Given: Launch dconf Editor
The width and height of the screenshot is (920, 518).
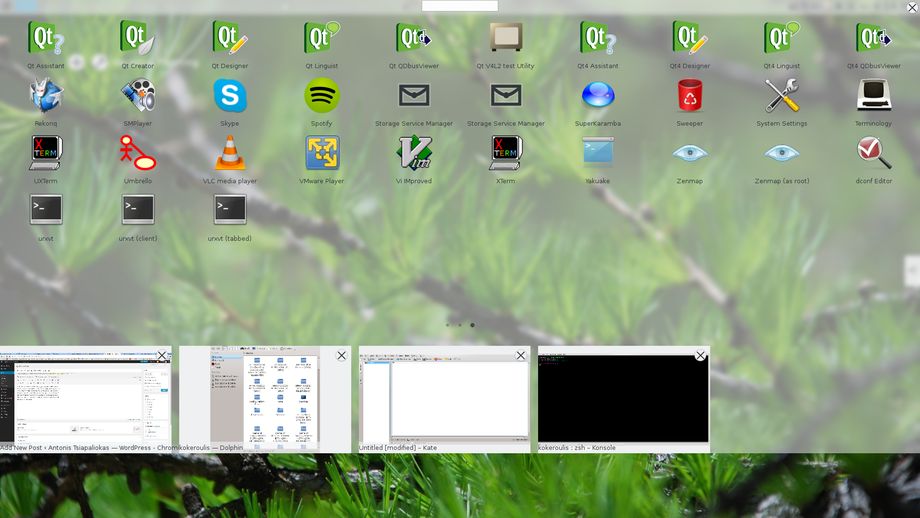Looking at the screenshot, I should 874,153.
